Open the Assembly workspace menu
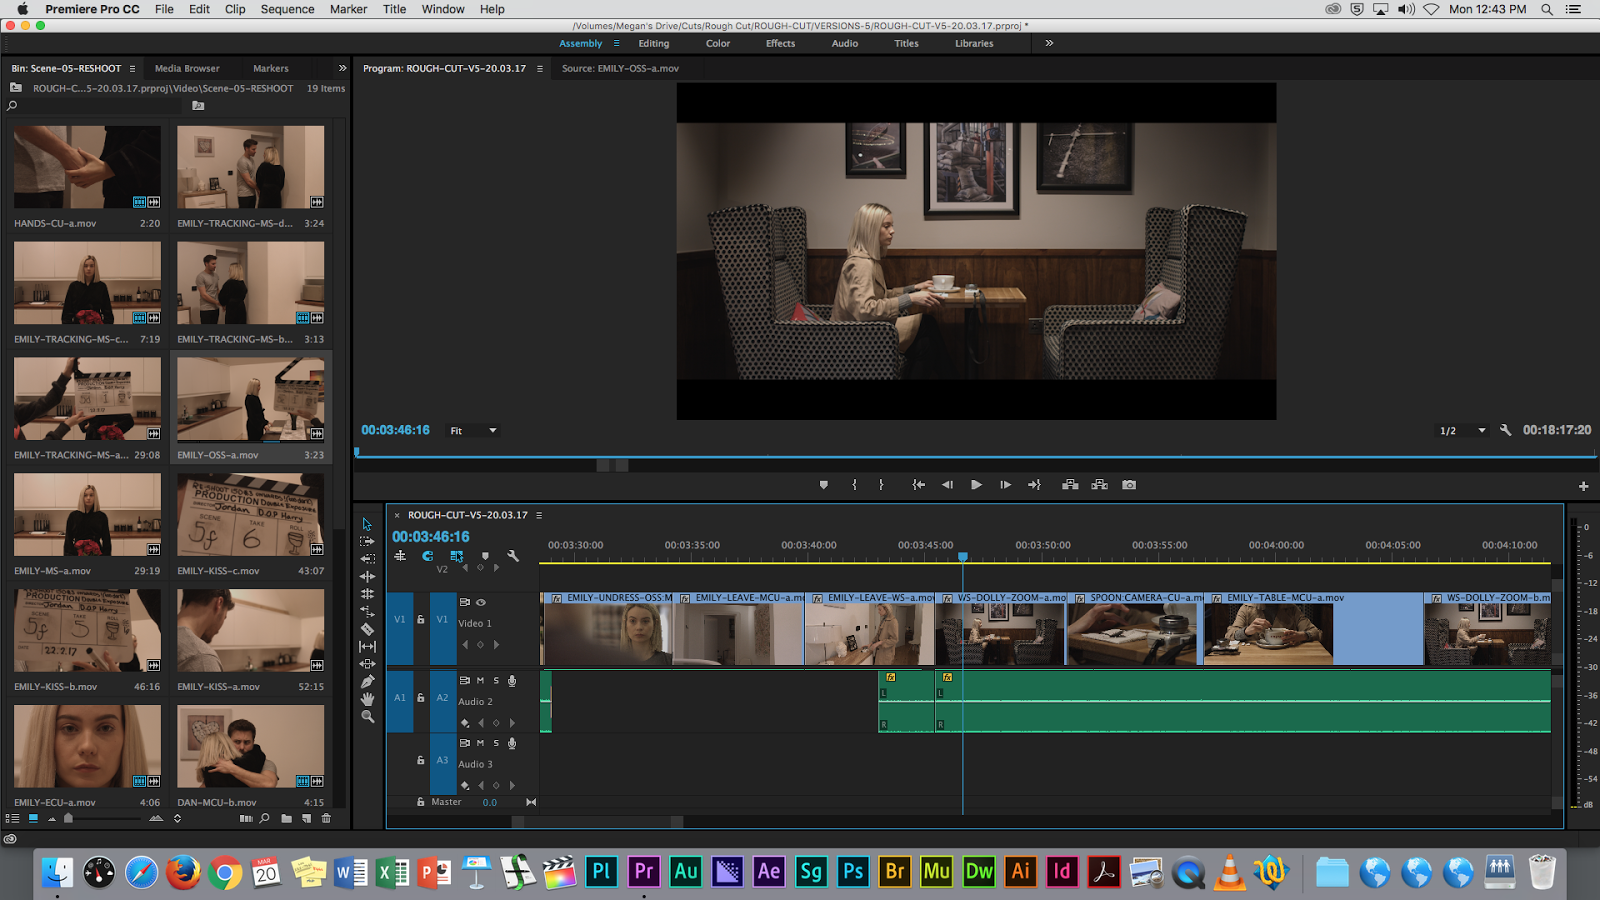 [617, 44]
